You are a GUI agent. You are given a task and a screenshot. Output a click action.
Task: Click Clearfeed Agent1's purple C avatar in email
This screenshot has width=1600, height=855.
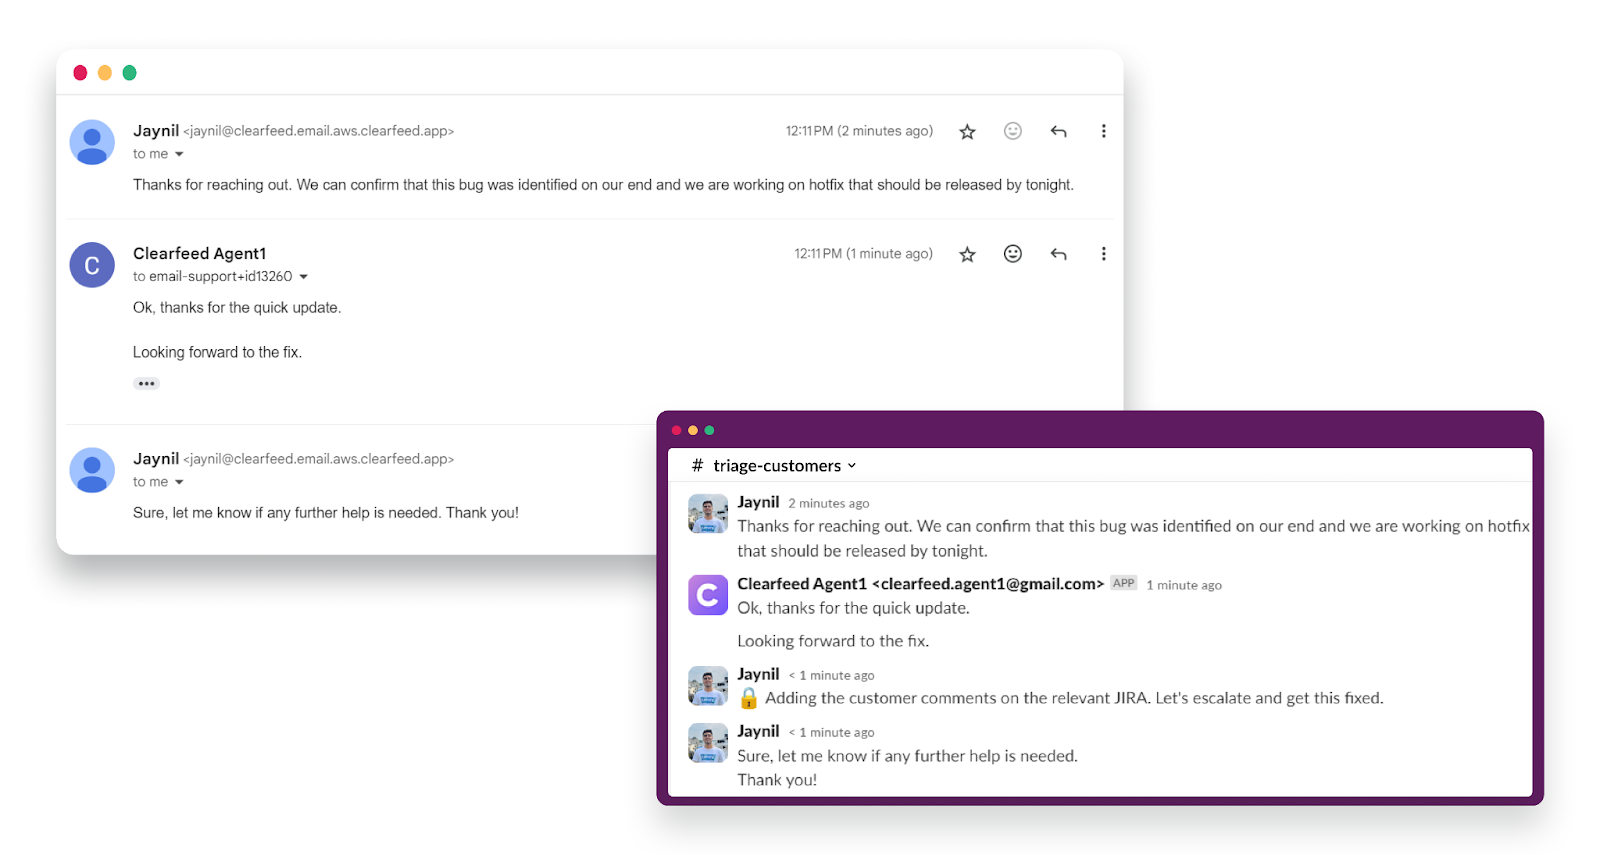(x=92, y=265)
